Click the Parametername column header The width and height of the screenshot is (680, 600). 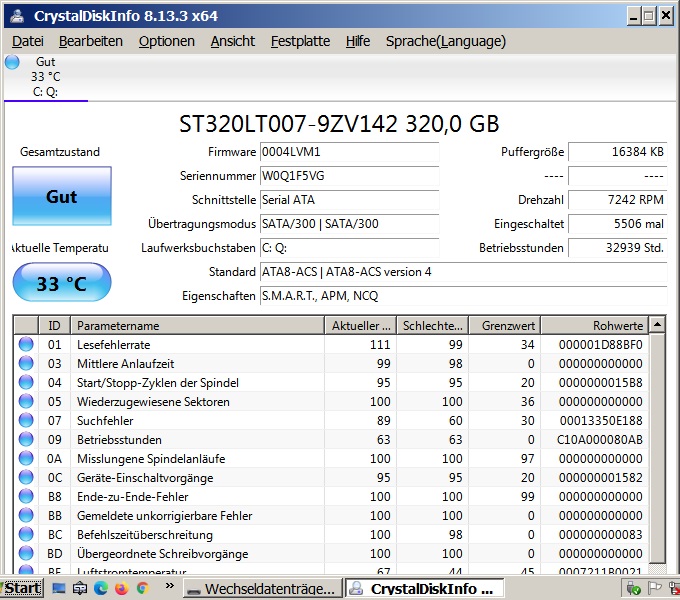[x=197, y=326]
